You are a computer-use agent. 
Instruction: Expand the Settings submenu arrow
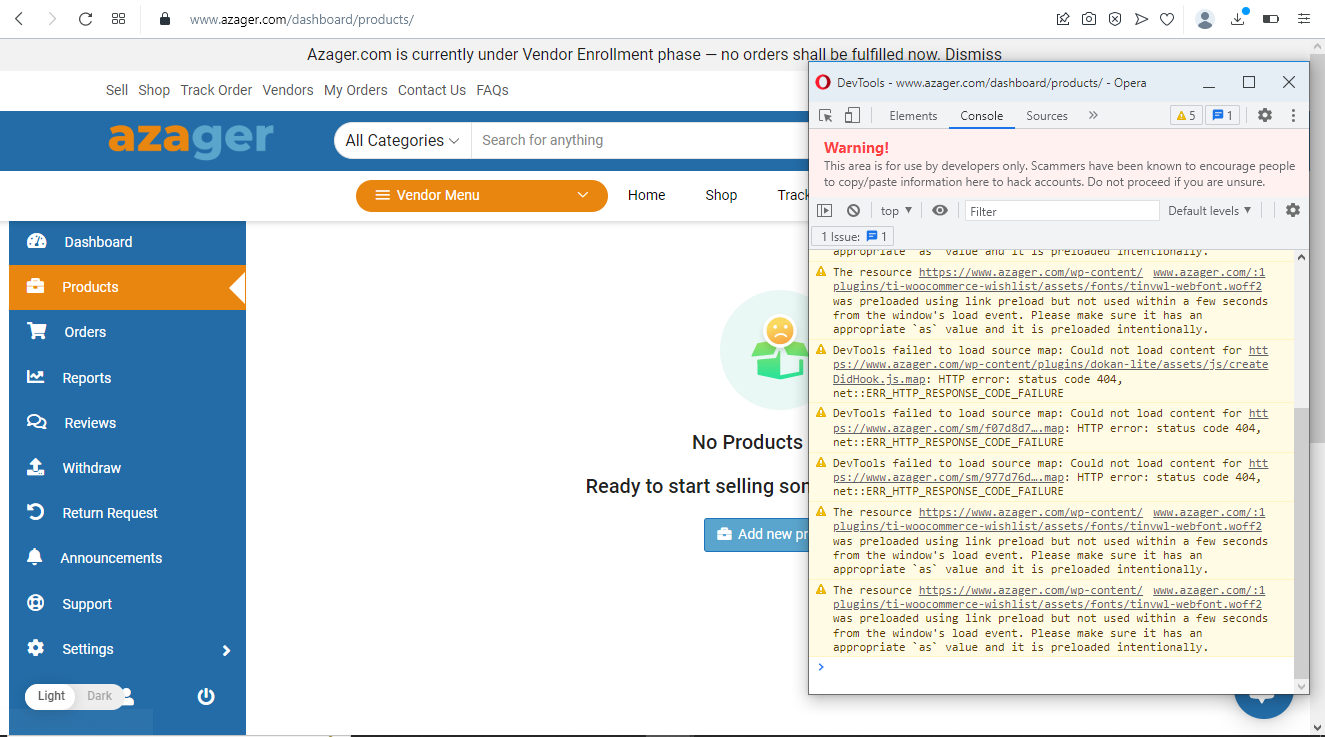[x=226, y=650]
